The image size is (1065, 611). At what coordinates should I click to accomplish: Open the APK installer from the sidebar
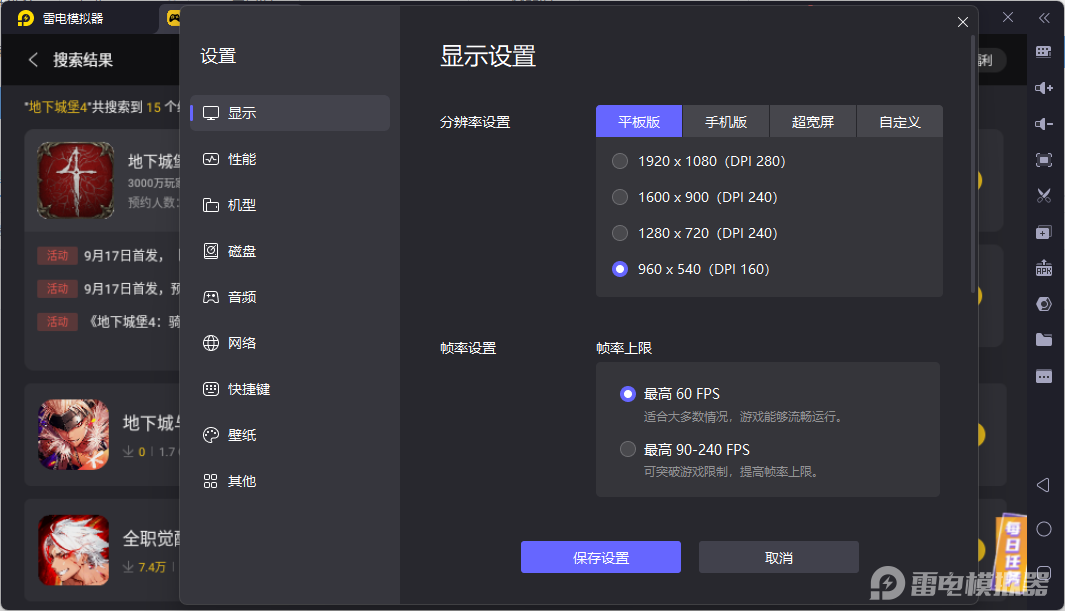click(1044, 267)
